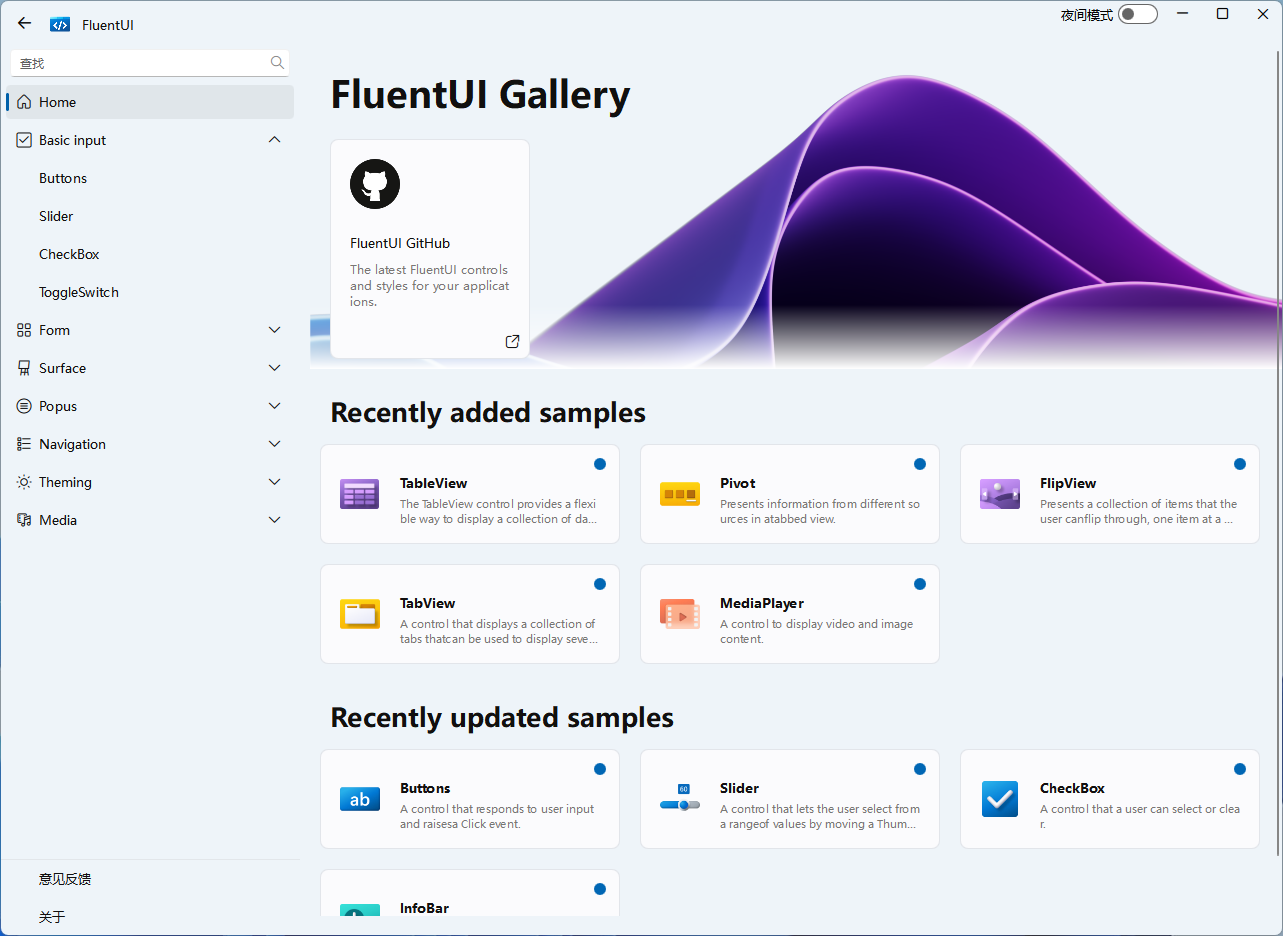1283x936 pixels.
Task: Click the 'Recently updated samples' heading
Action: click(502, 717)
